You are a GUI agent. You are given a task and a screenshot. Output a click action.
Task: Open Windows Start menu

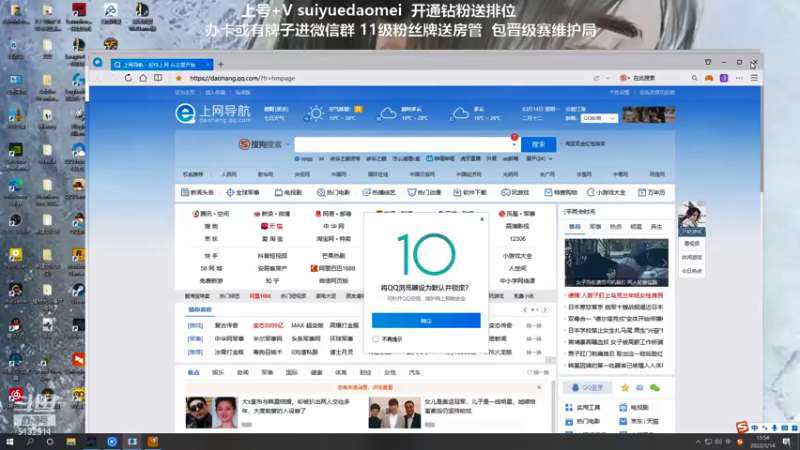(9, 442)
